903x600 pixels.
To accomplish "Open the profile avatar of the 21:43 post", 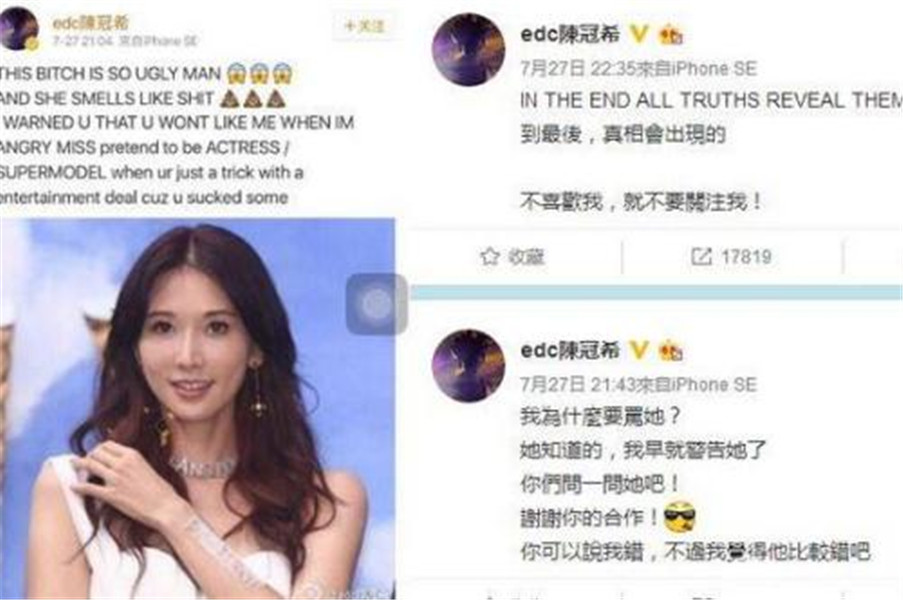I will tap(468, 365).
